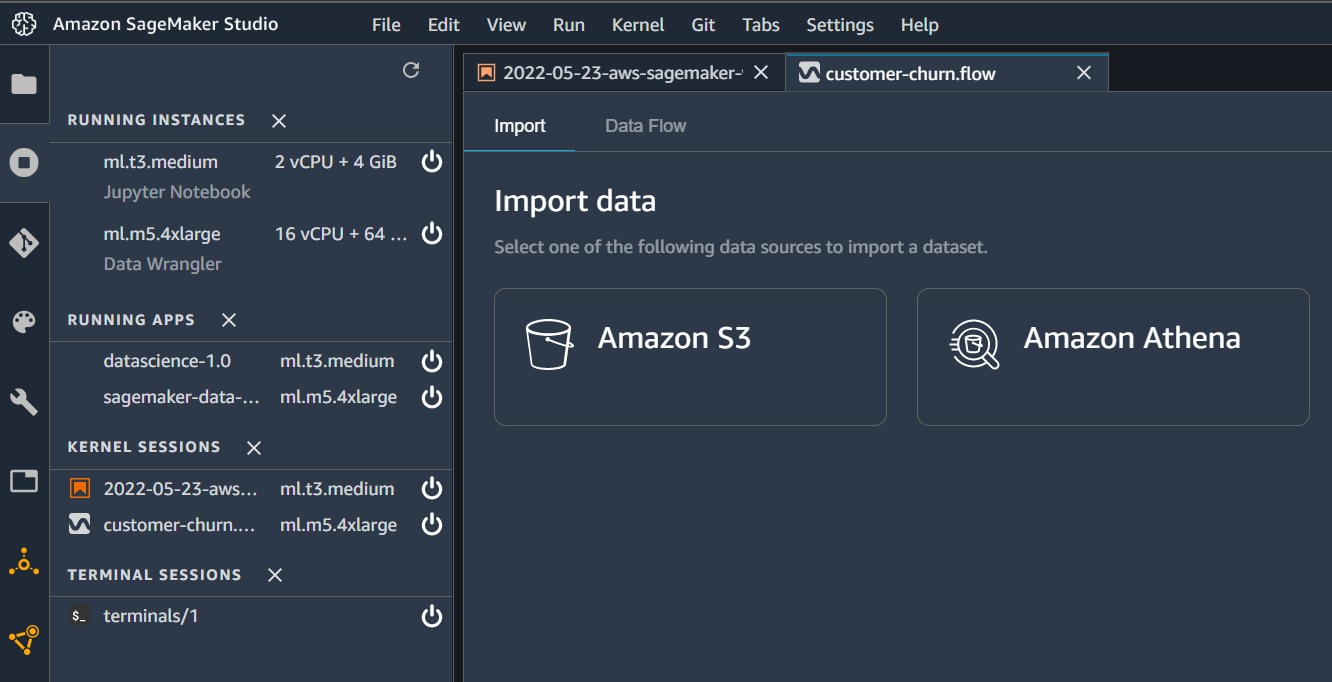The width and height of the screenshot is (1332, 682).
Task: Shut down all terminal sessions with X
Action: [275, 575]
